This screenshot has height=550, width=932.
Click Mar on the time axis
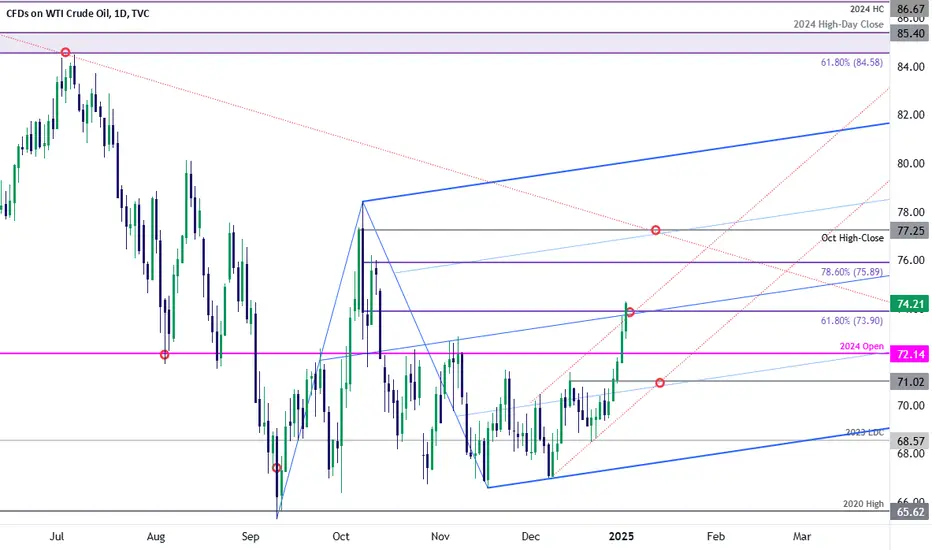coord(802,536)
